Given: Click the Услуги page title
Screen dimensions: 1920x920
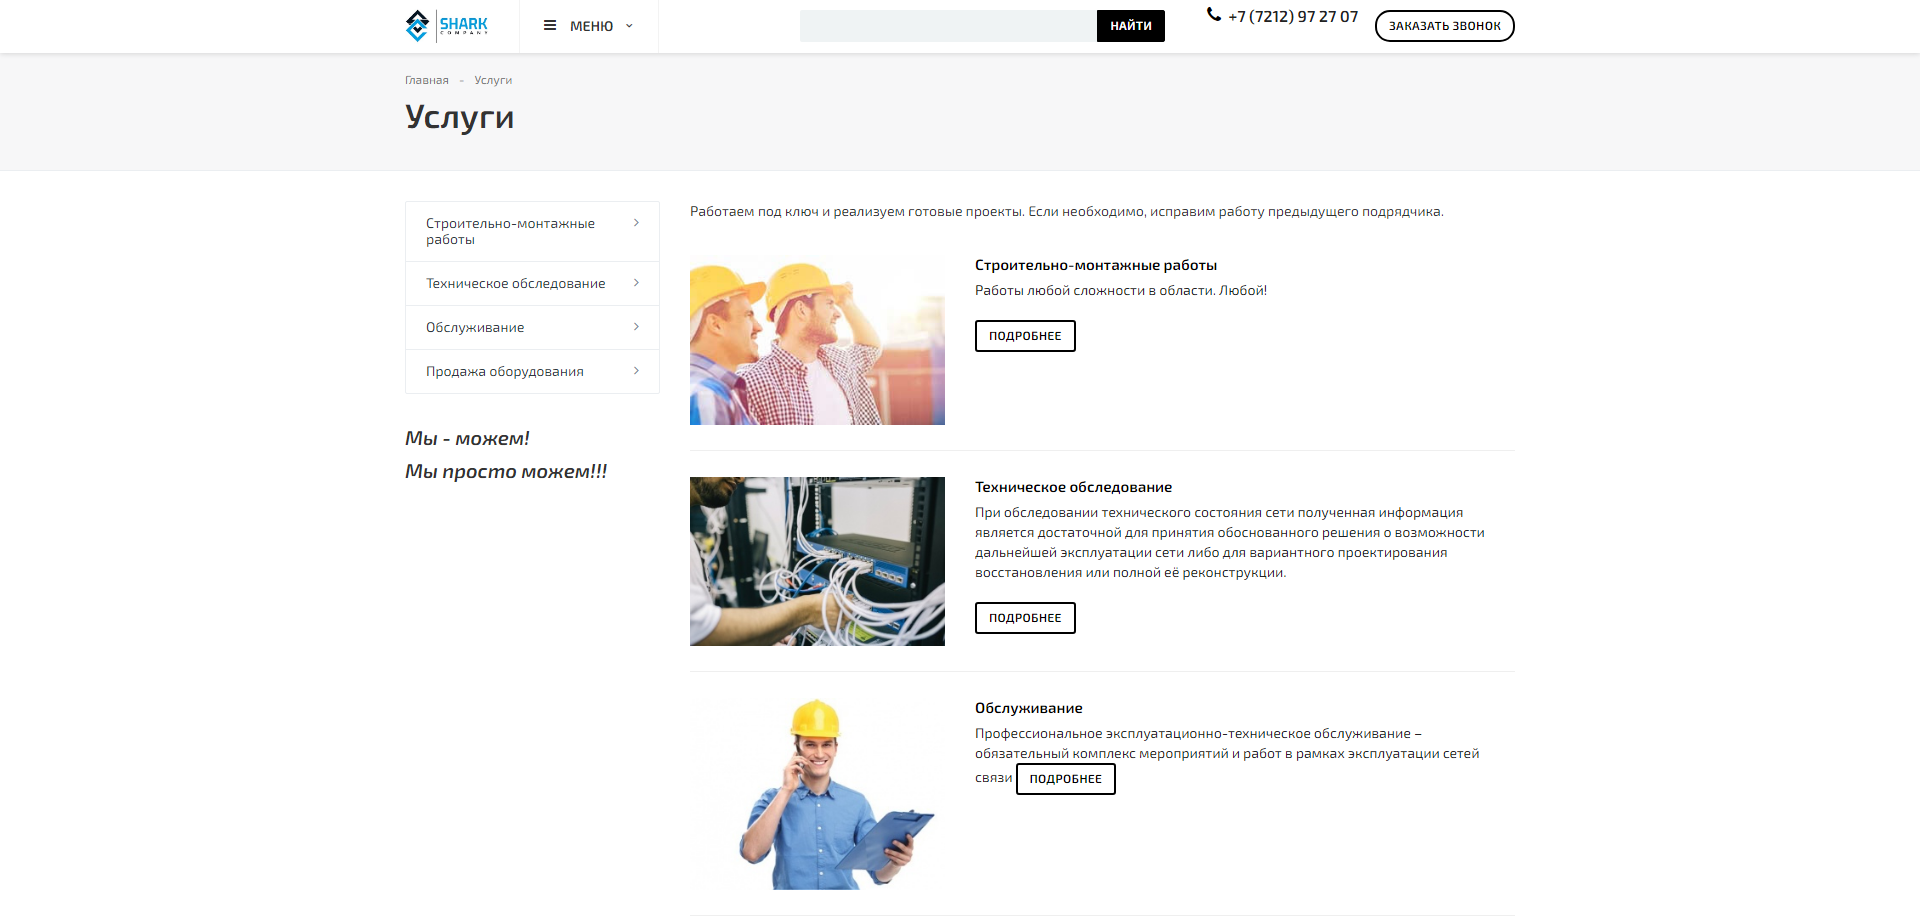Looking at the screenshot, I should tap(460, 117).
